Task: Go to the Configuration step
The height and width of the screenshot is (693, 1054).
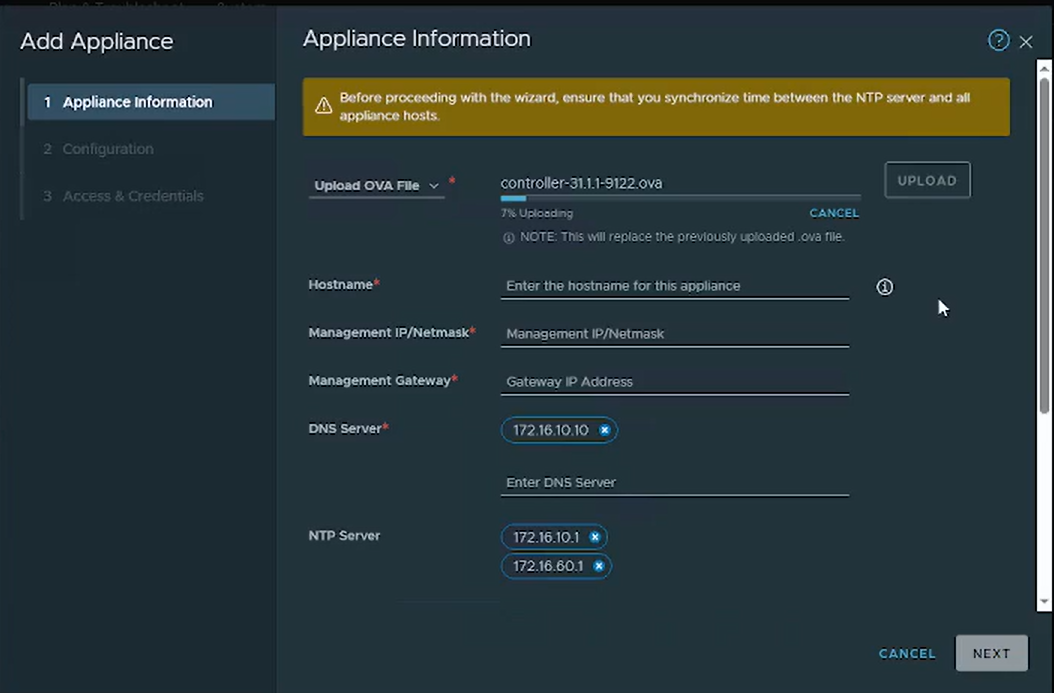Action: [107, 149]
